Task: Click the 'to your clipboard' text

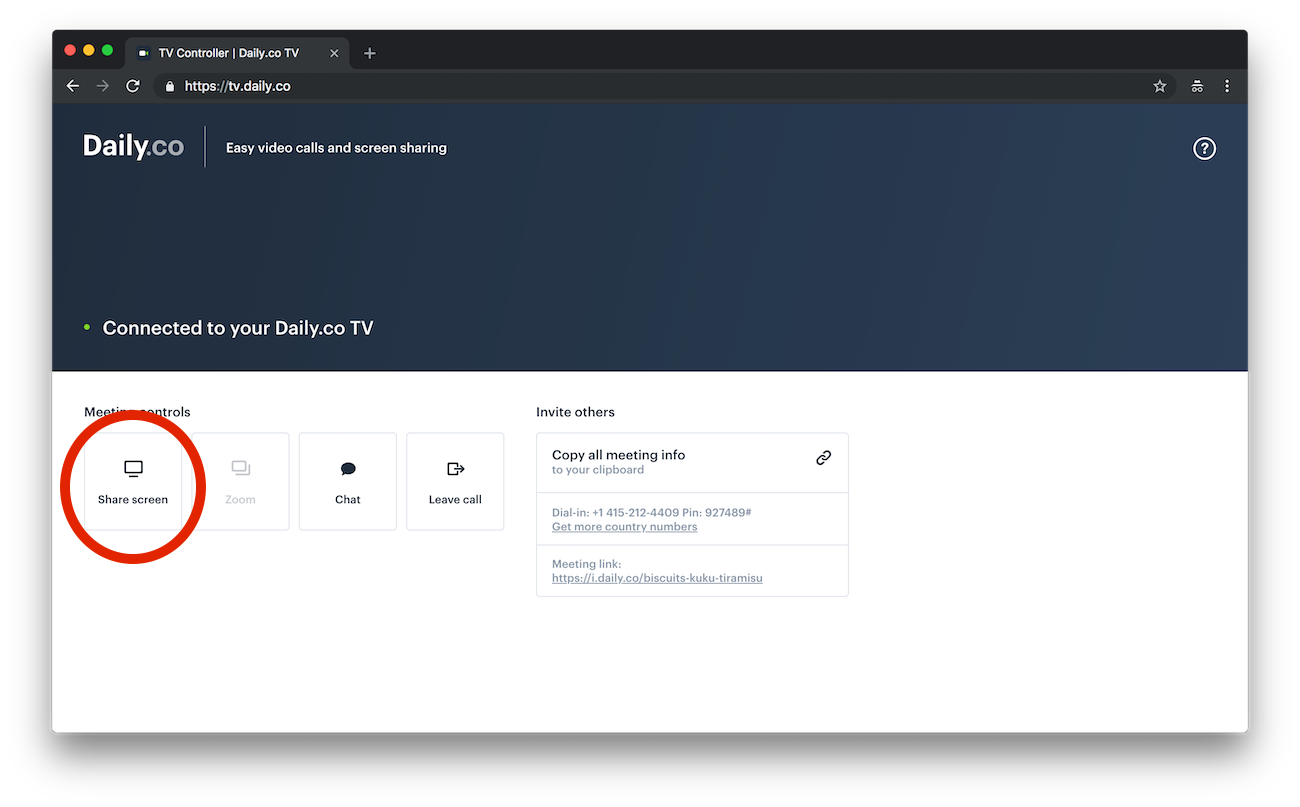Action: point(598,470)
